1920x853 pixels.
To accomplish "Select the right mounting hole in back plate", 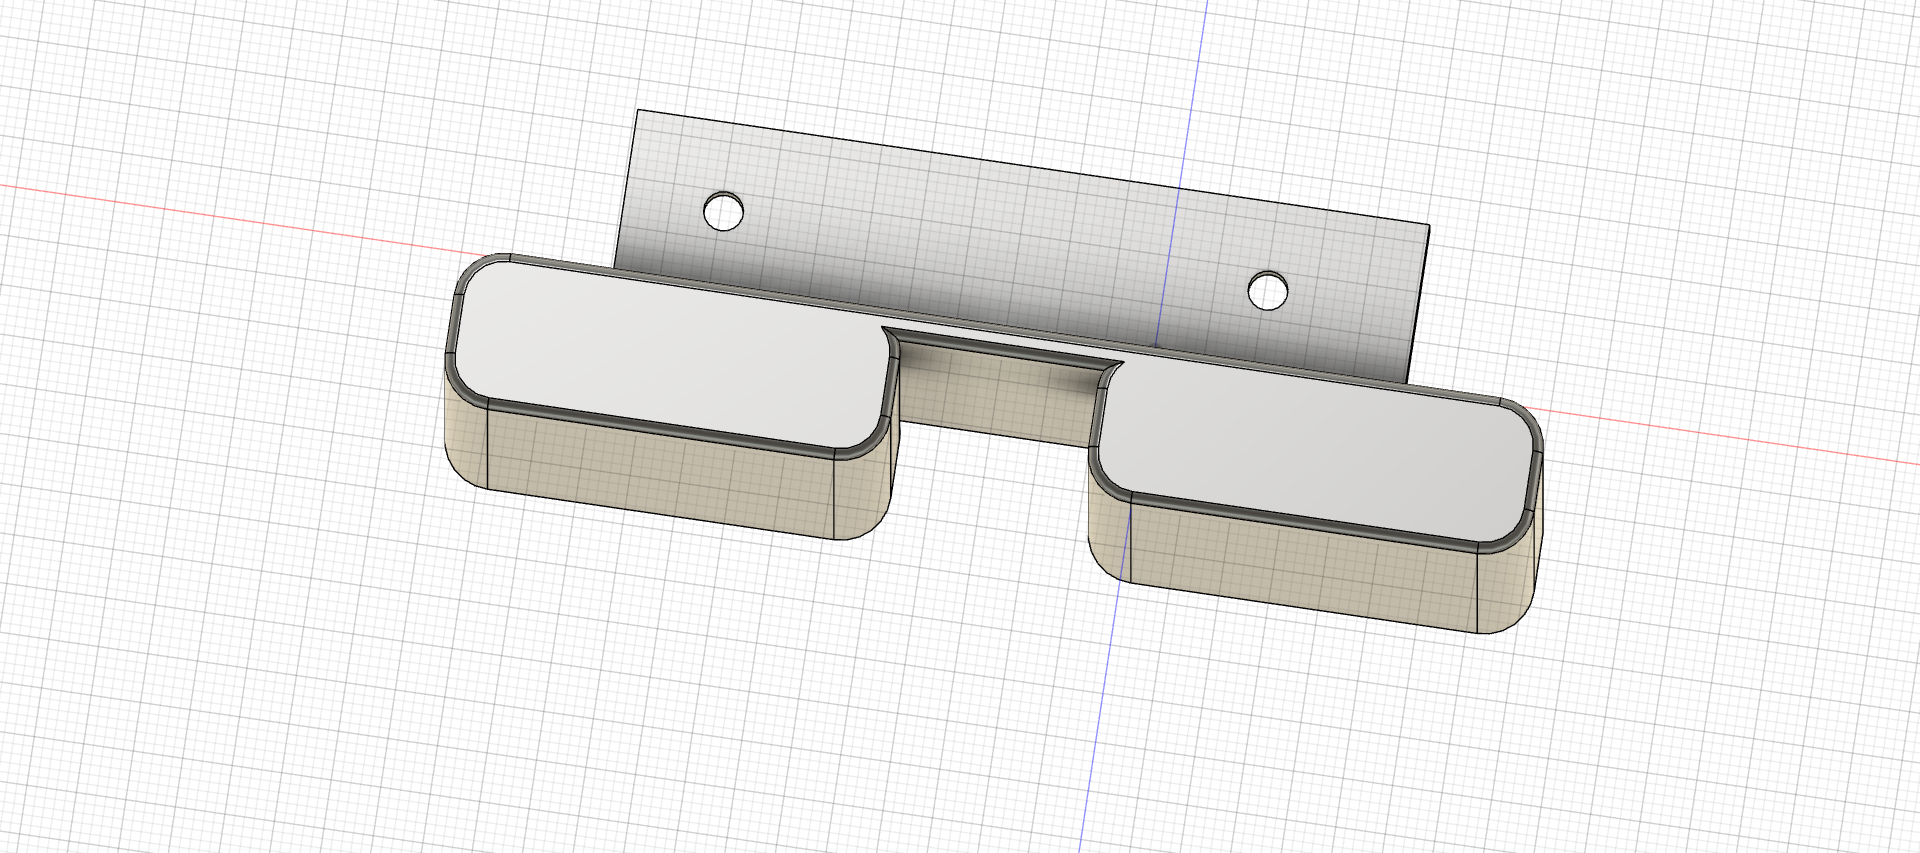I will (1268, 291).
